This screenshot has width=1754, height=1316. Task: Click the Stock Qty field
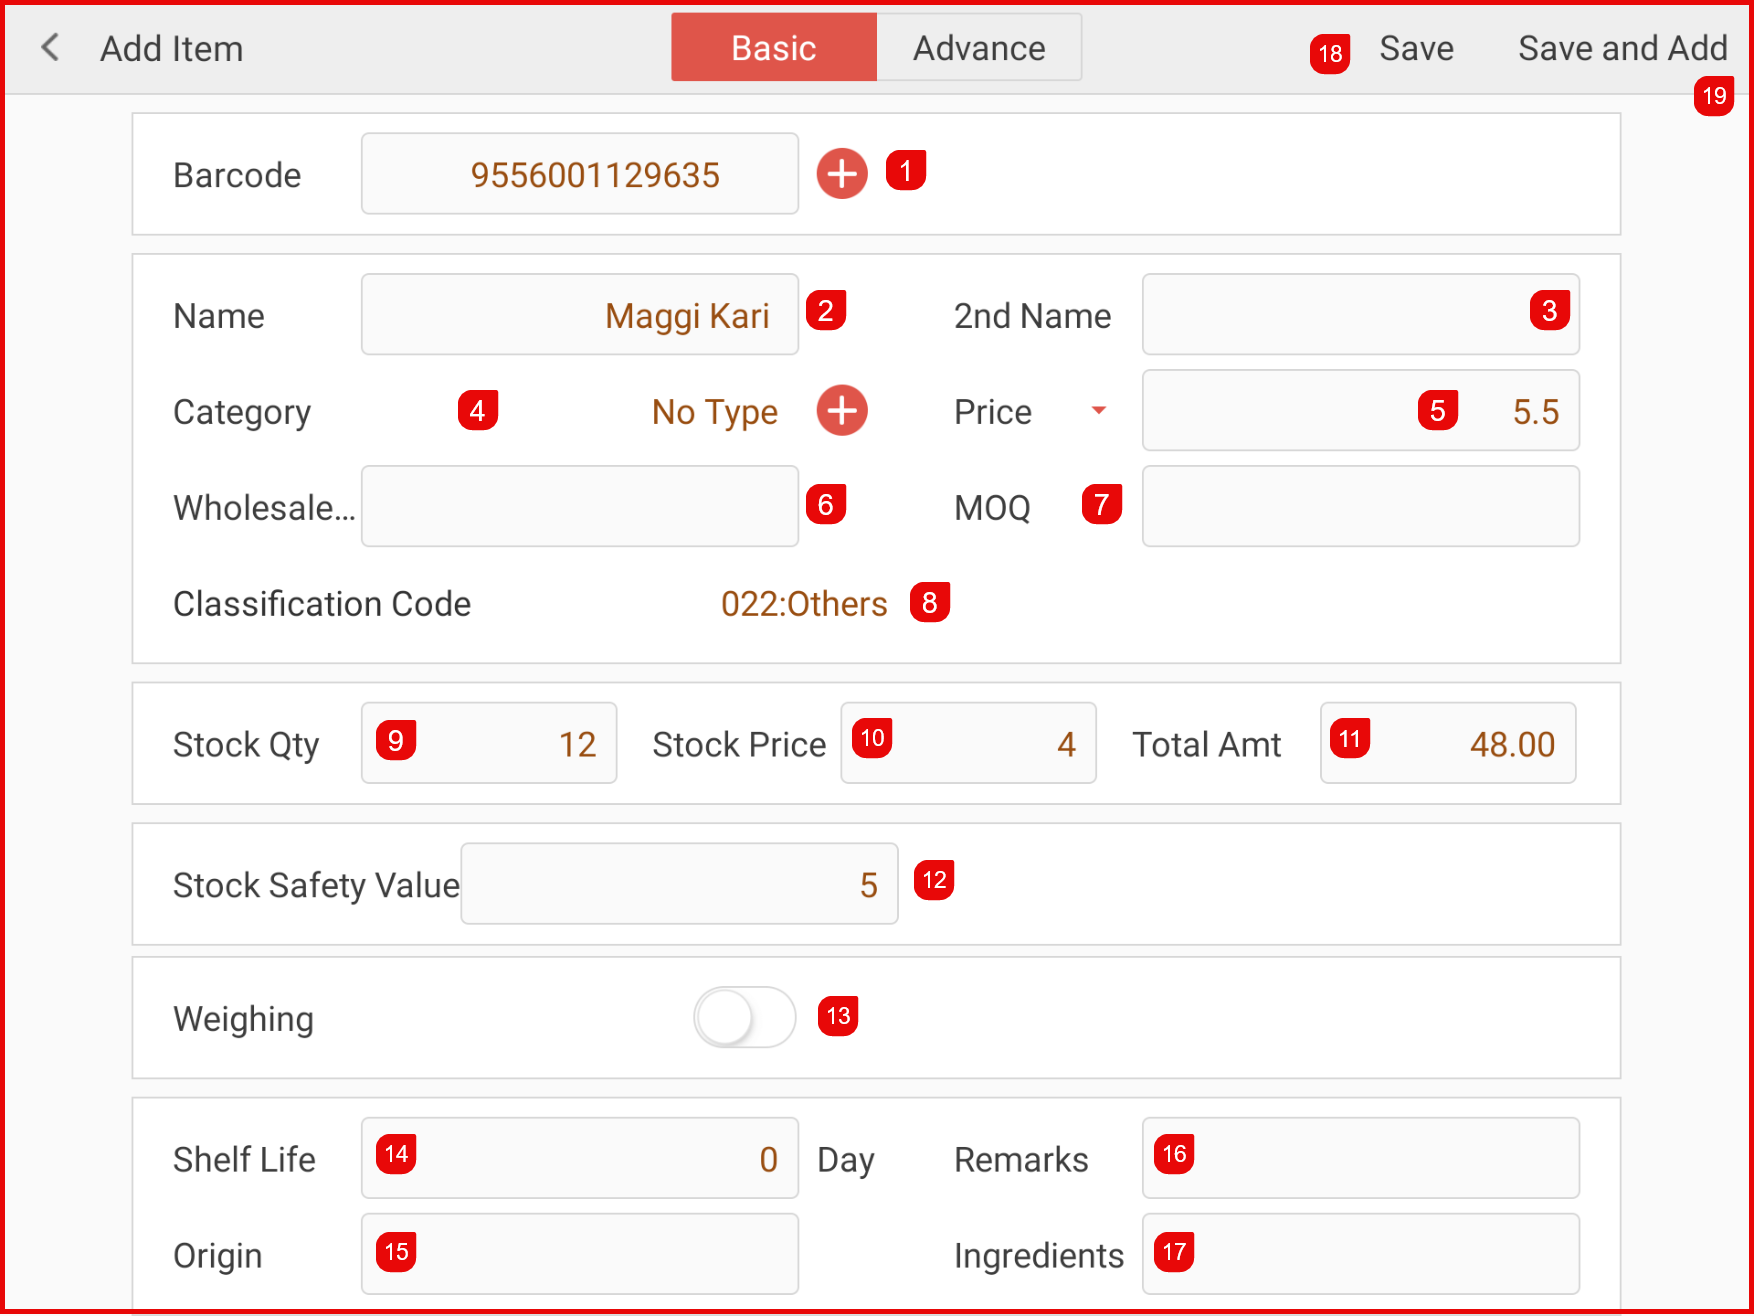[x=500, y=743]
